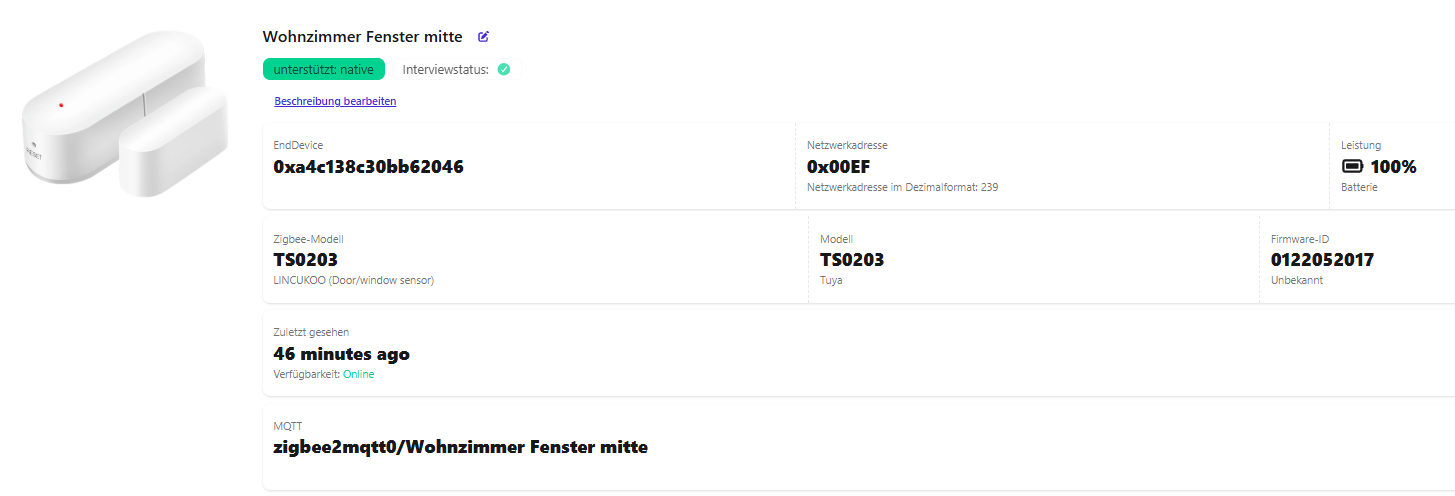1455x496 pixels.
Task: Click the door sensor product image
Action: tap(123, 113)
